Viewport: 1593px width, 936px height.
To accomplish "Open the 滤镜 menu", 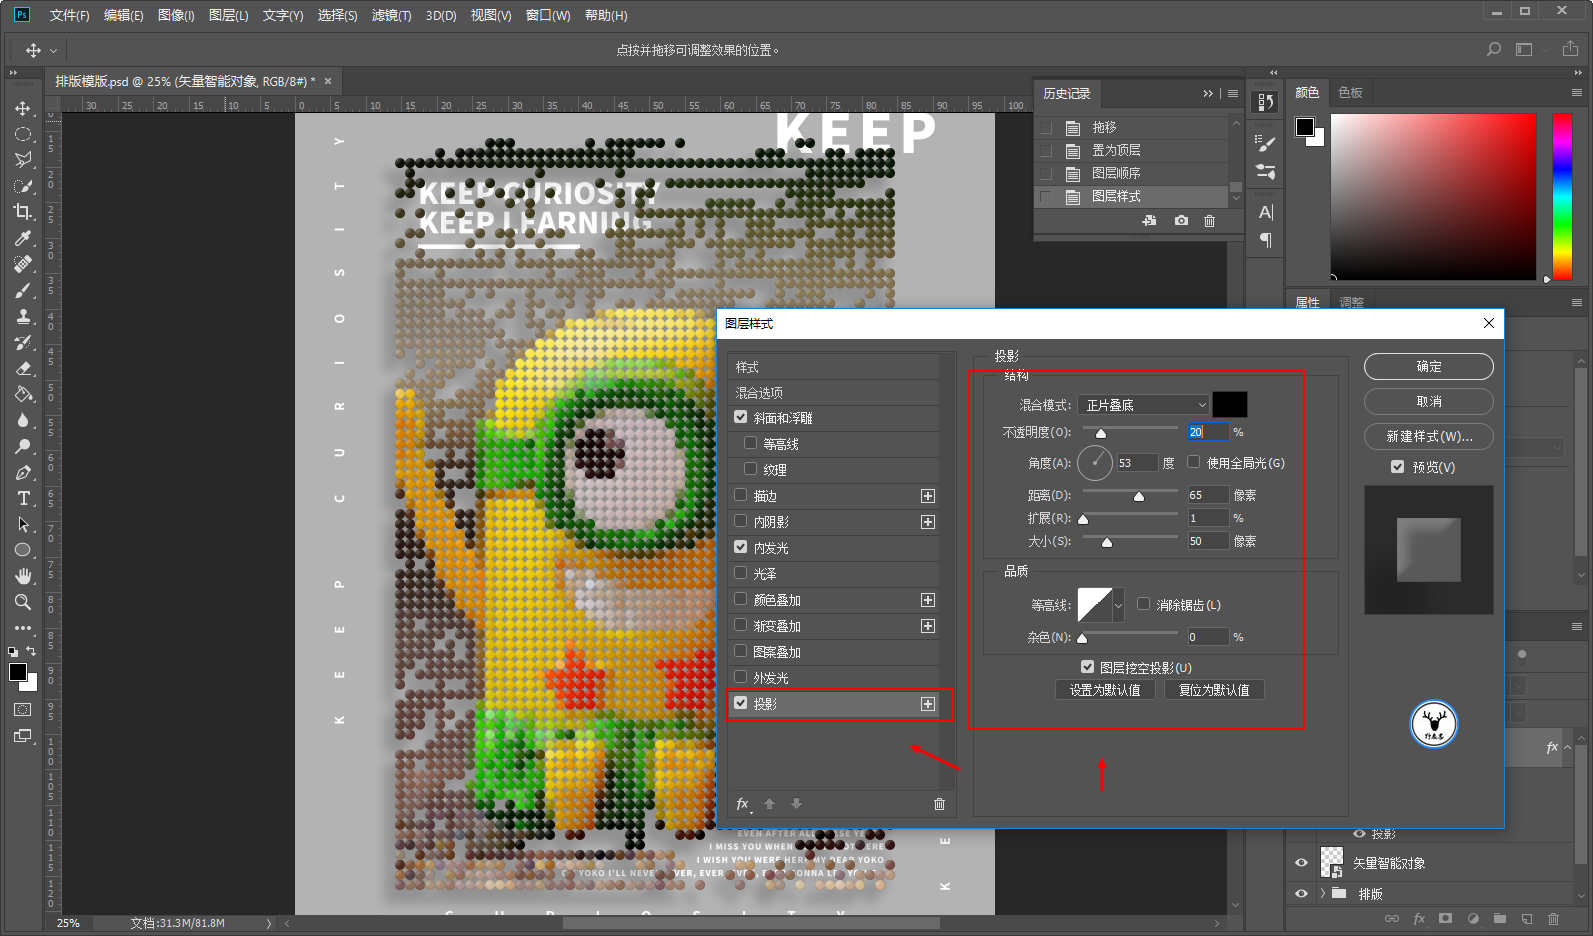I will tap(391, 15).
